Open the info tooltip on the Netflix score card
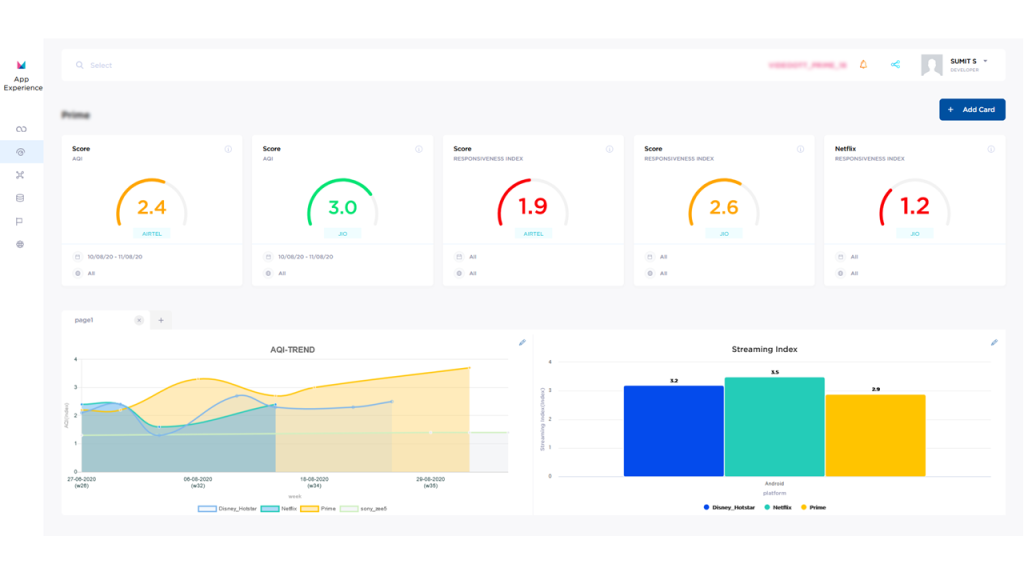1024x576 pixels. pyautogui.click(x=989, y=148)
